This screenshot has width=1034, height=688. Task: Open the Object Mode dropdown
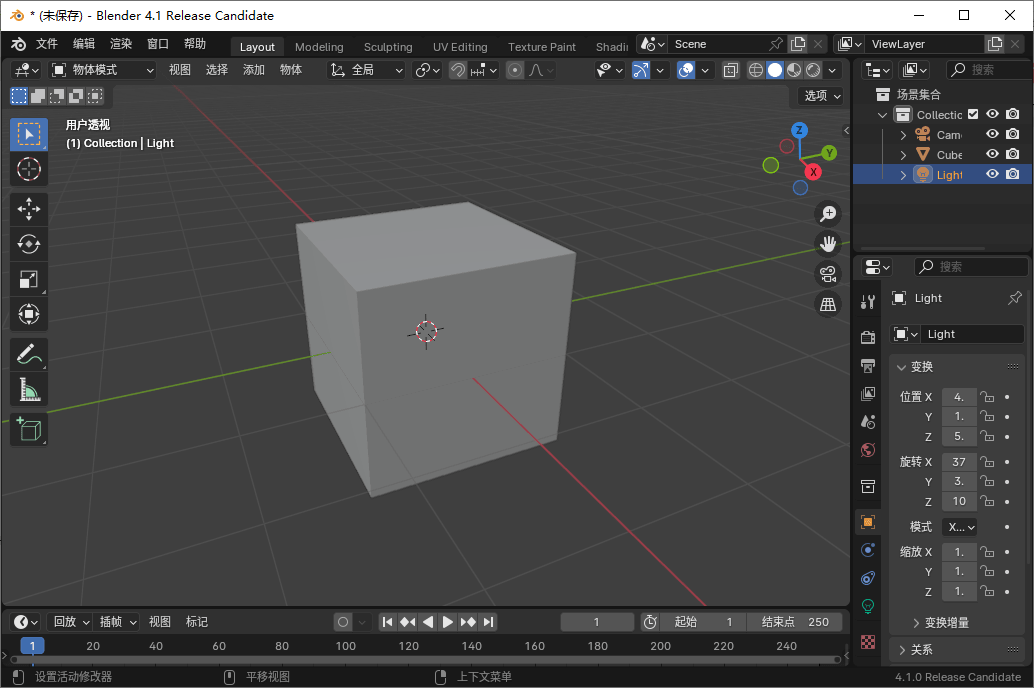point(98,69)
